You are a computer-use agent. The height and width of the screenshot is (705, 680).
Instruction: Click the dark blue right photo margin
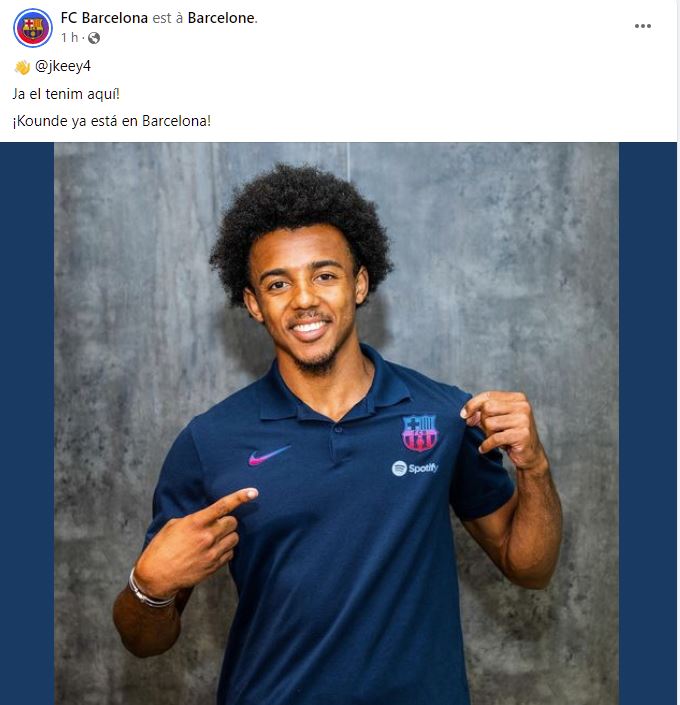pos(648,424)
